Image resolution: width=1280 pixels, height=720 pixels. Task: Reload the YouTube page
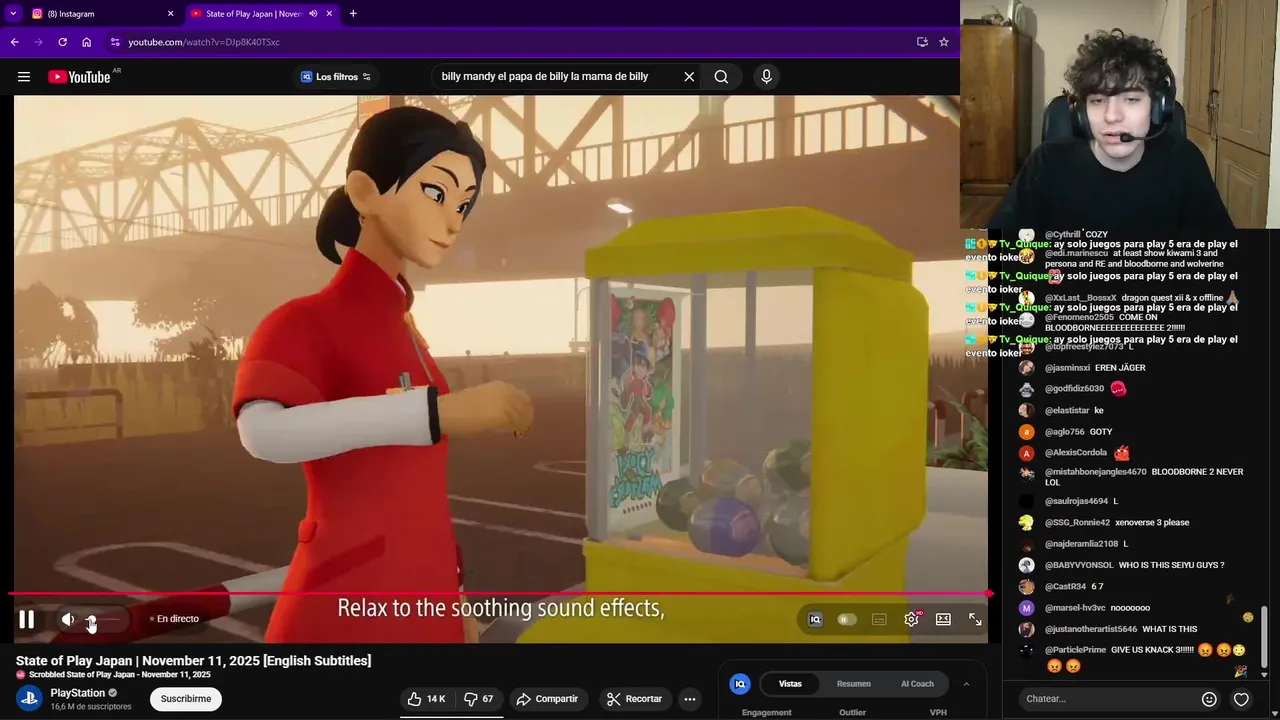point(62,42)
